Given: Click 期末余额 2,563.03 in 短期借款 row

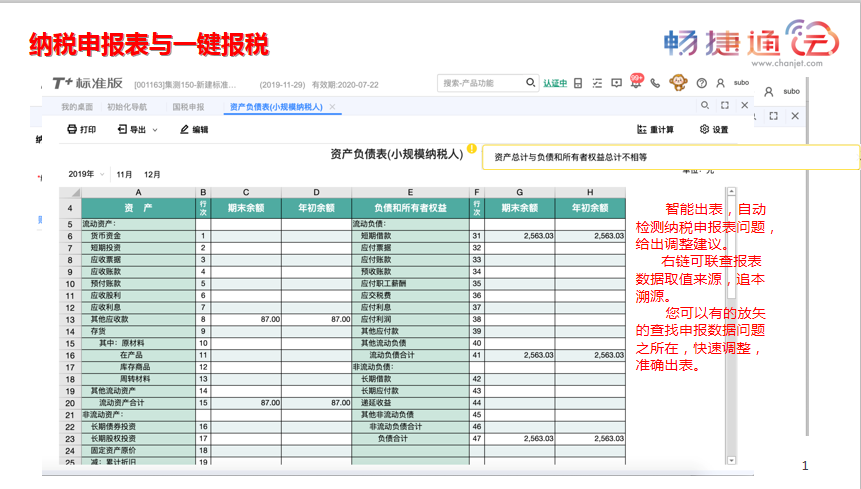Looking at the screenshot, I should [519, 236].
